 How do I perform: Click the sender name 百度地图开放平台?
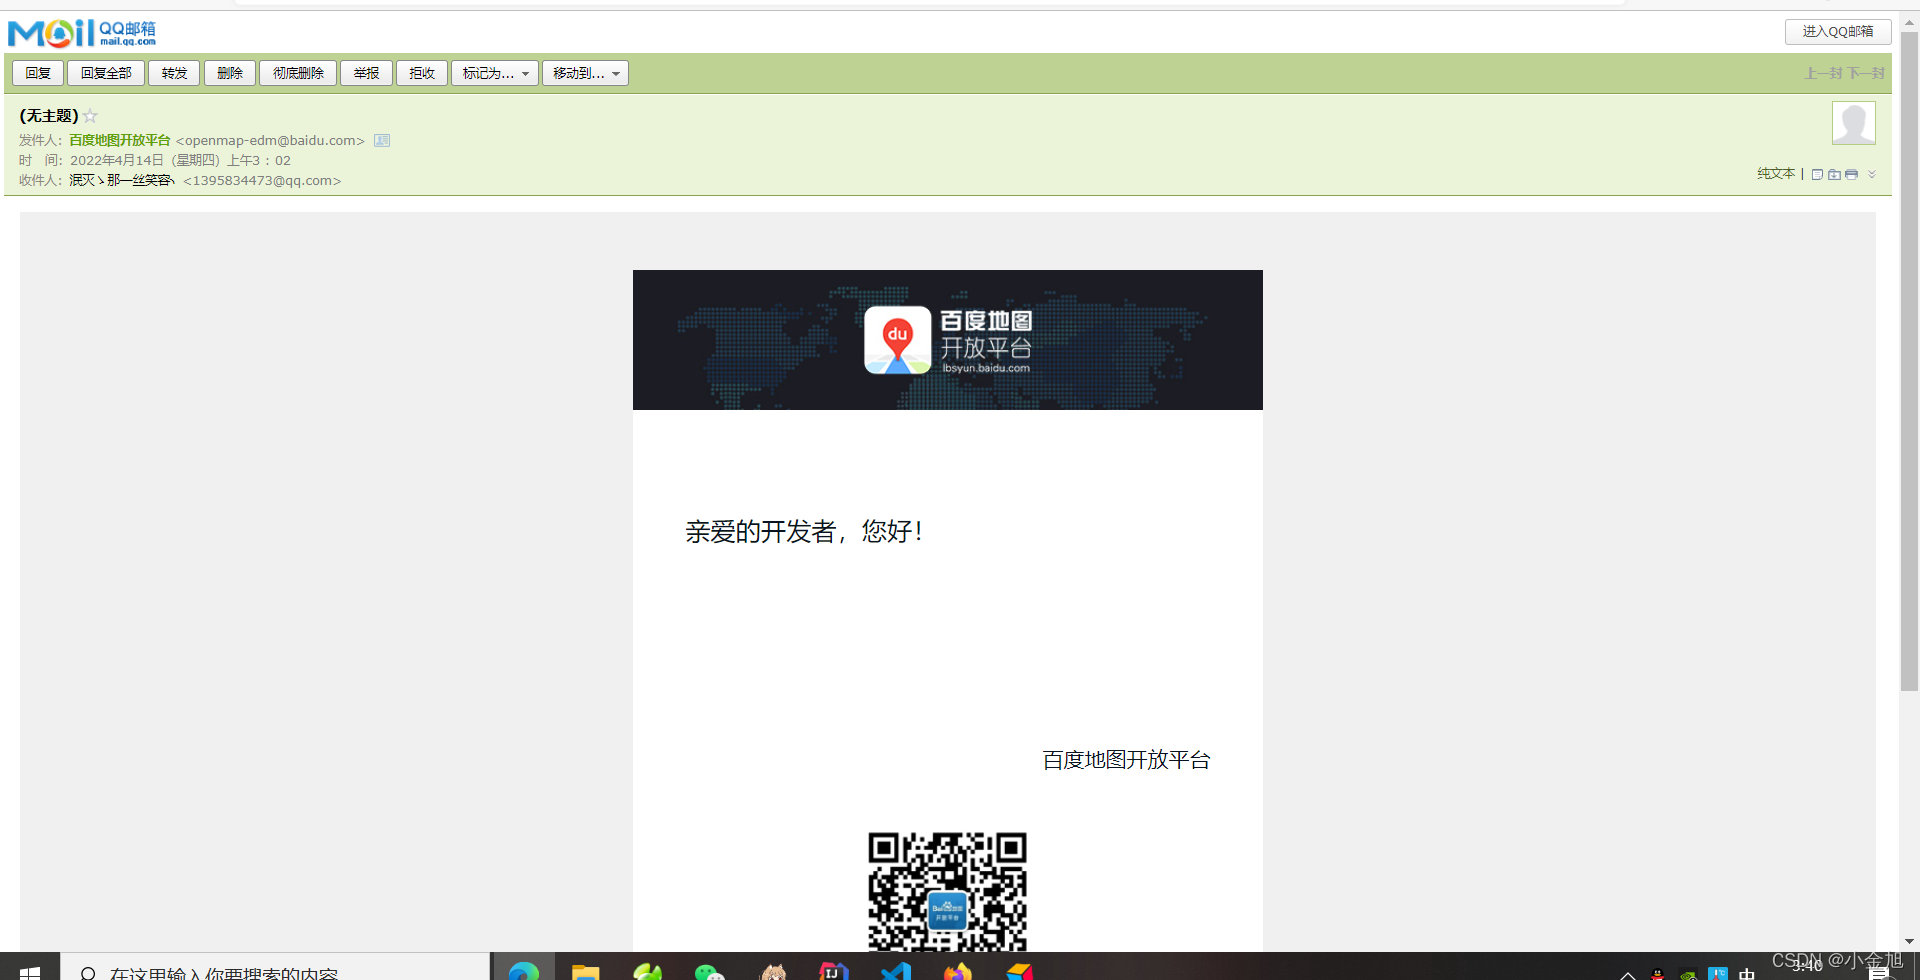(x=120, y=141)
